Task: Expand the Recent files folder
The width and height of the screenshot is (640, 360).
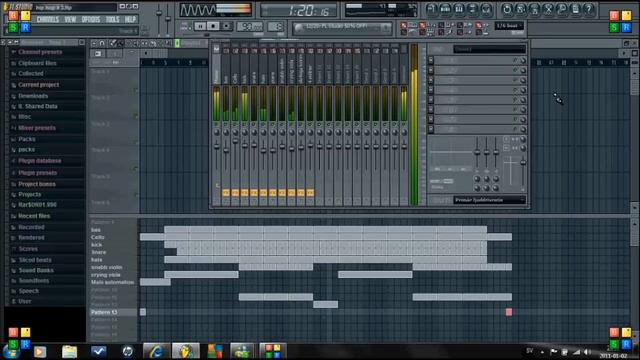Action: point(34,216)
